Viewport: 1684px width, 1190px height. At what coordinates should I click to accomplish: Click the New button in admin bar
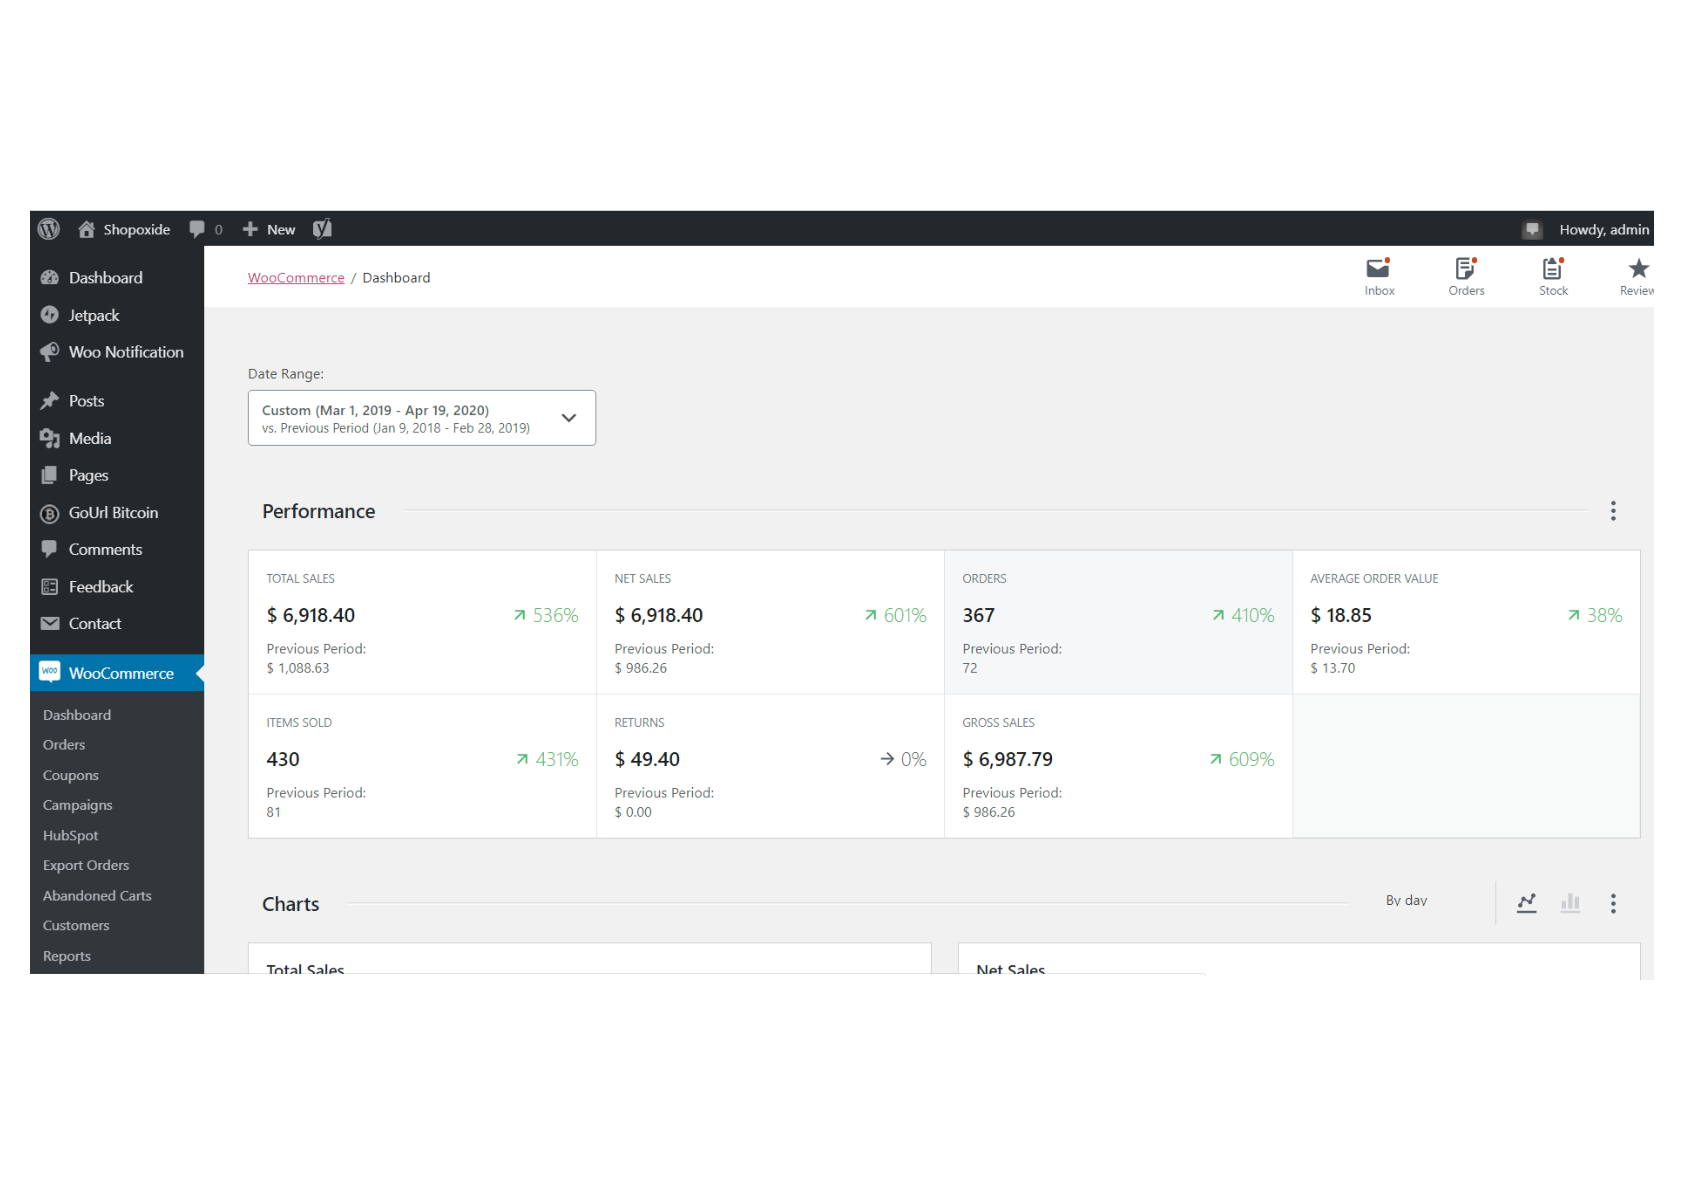pos(270,229)
